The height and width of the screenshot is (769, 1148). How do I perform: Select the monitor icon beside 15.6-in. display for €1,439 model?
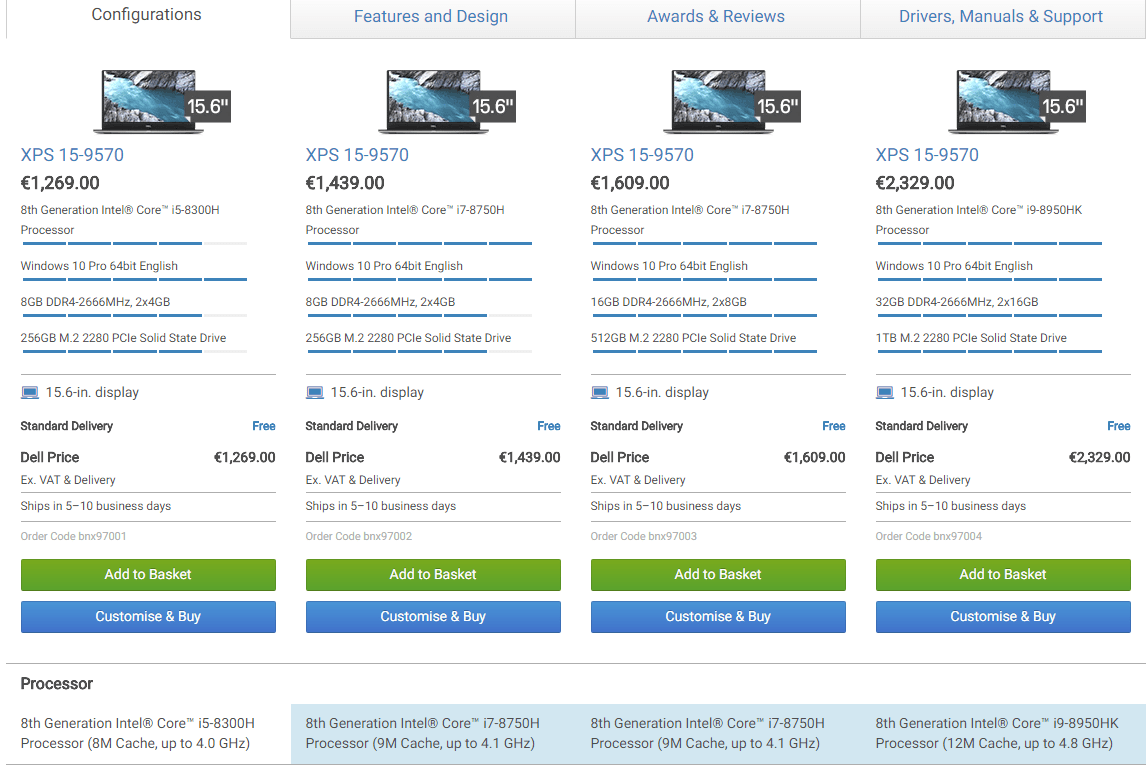[x=314, y=392]
